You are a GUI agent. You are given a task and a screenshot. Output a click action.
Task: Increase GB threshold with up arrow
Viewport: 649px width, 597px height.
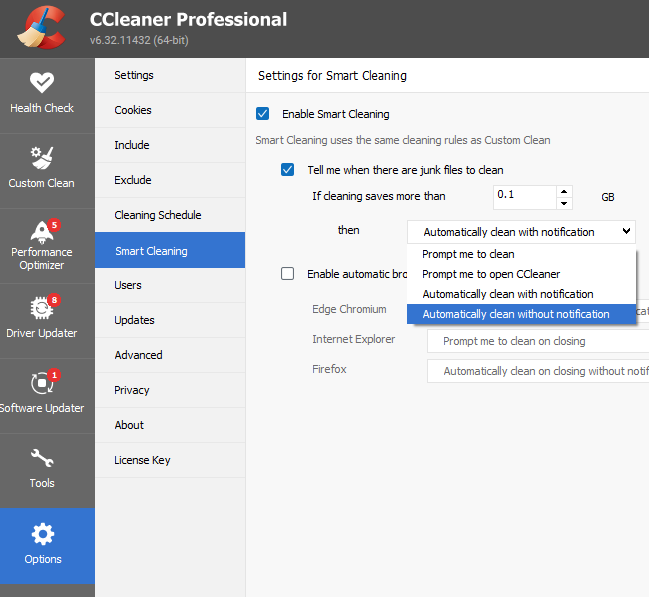coord(564,191)
